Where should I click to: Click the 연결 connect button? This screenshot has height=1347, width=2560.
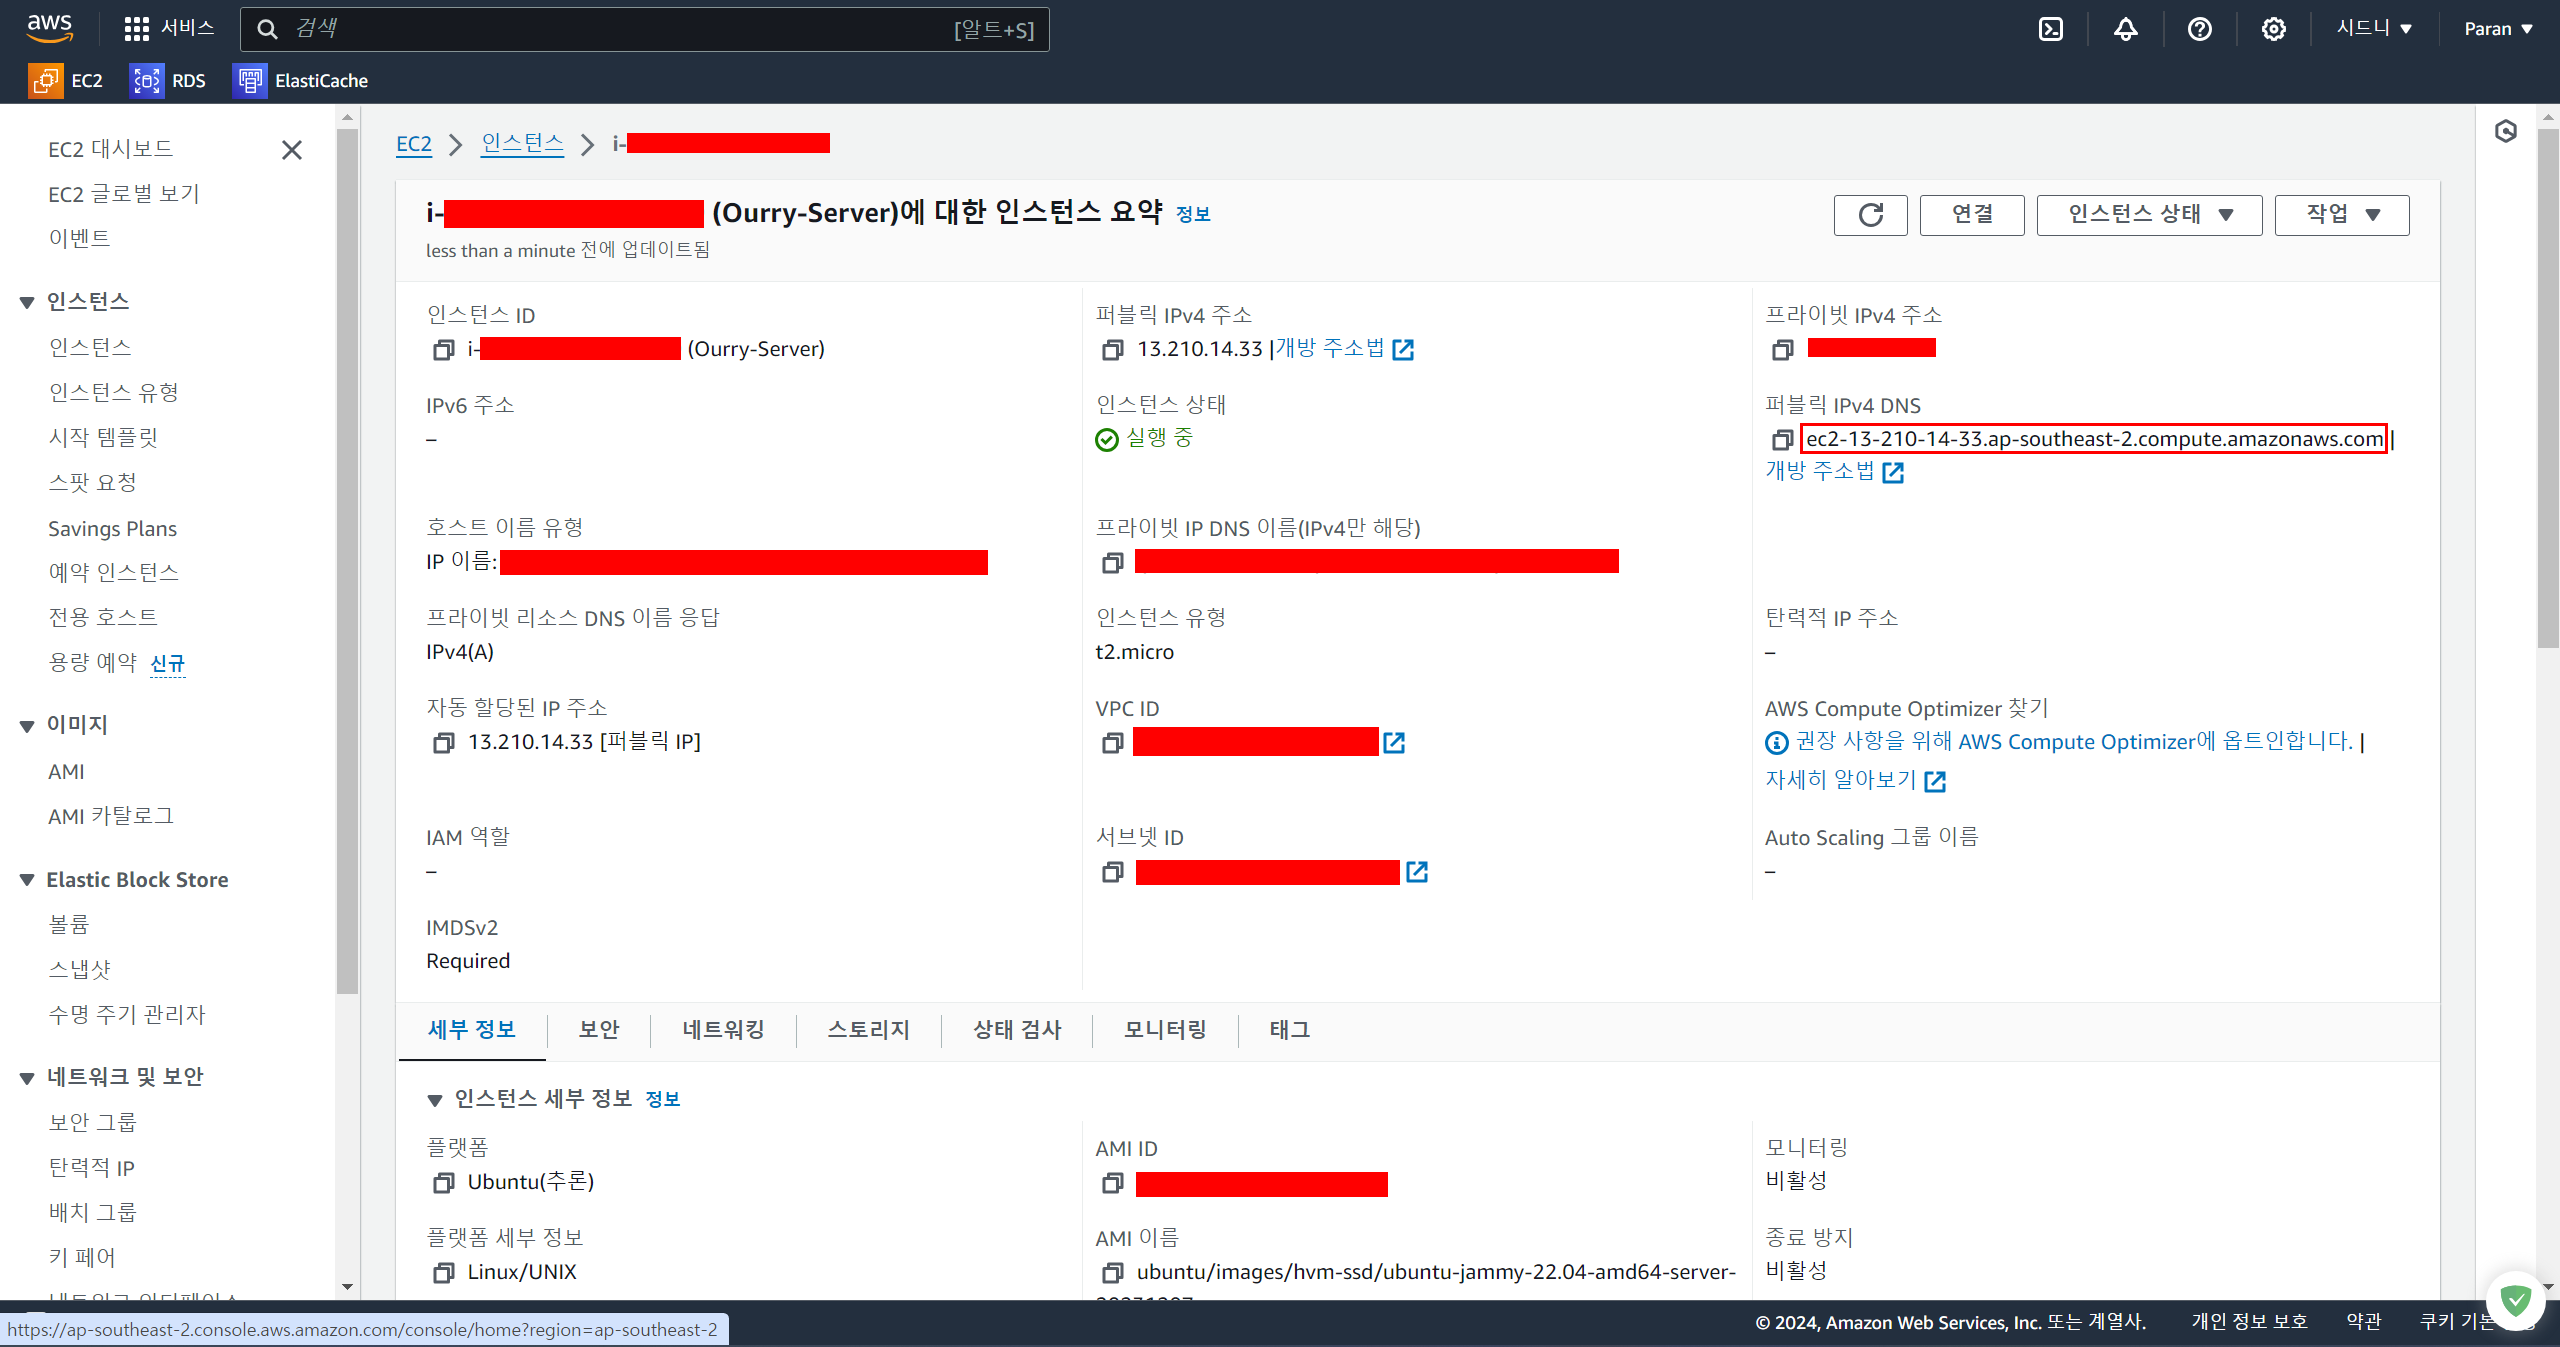1972,215
